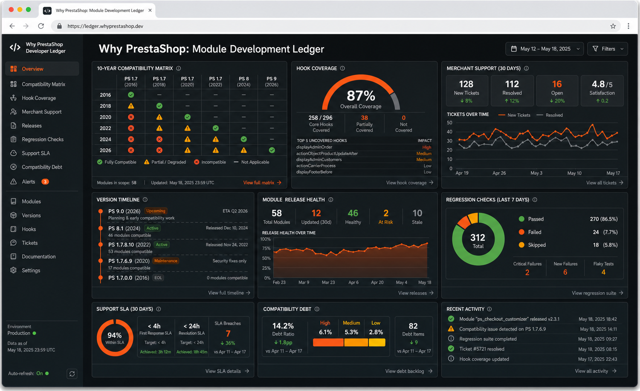Click the 82 Debt Items card
The image size is (640, 391).
(413, 338)
